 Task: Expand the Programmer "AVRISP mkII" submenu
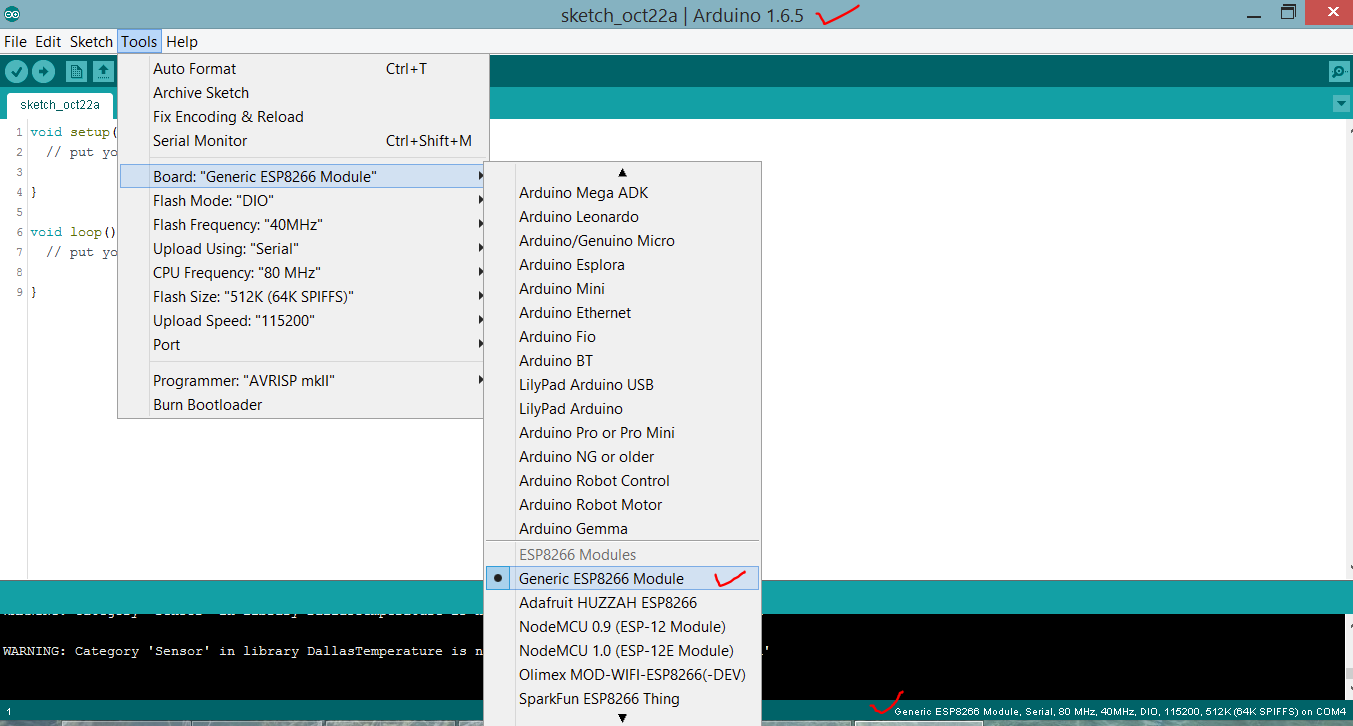(x=303, y=381)
